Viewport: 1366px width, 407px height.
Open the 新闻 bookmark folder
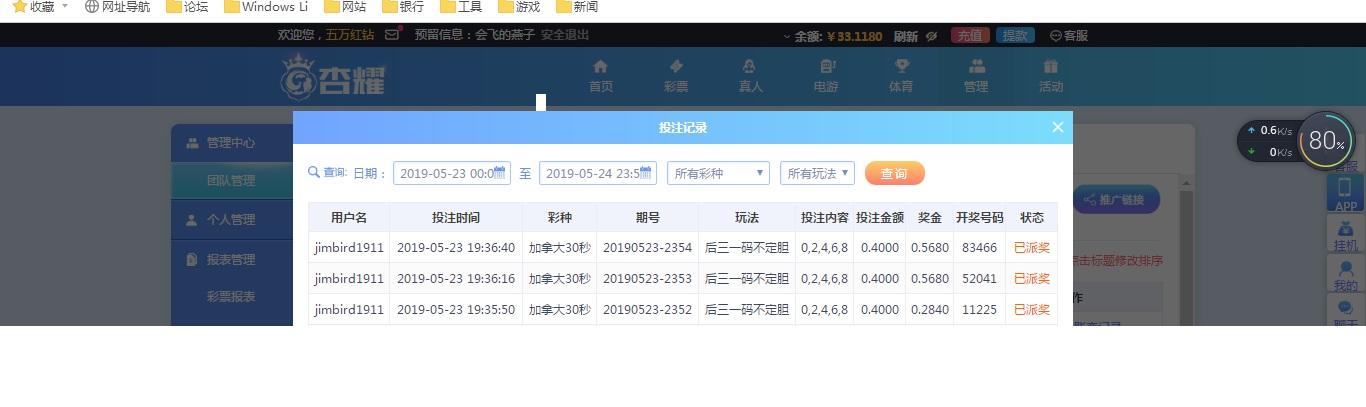577,7
